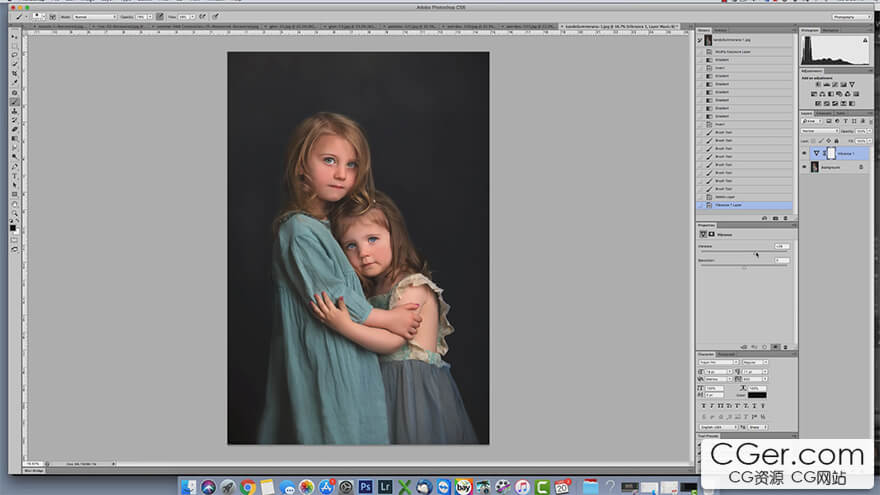The width and height of the screenshot is (880, 495).
Task: Add a Photo Filter adjustment
Action: (839, 94)
